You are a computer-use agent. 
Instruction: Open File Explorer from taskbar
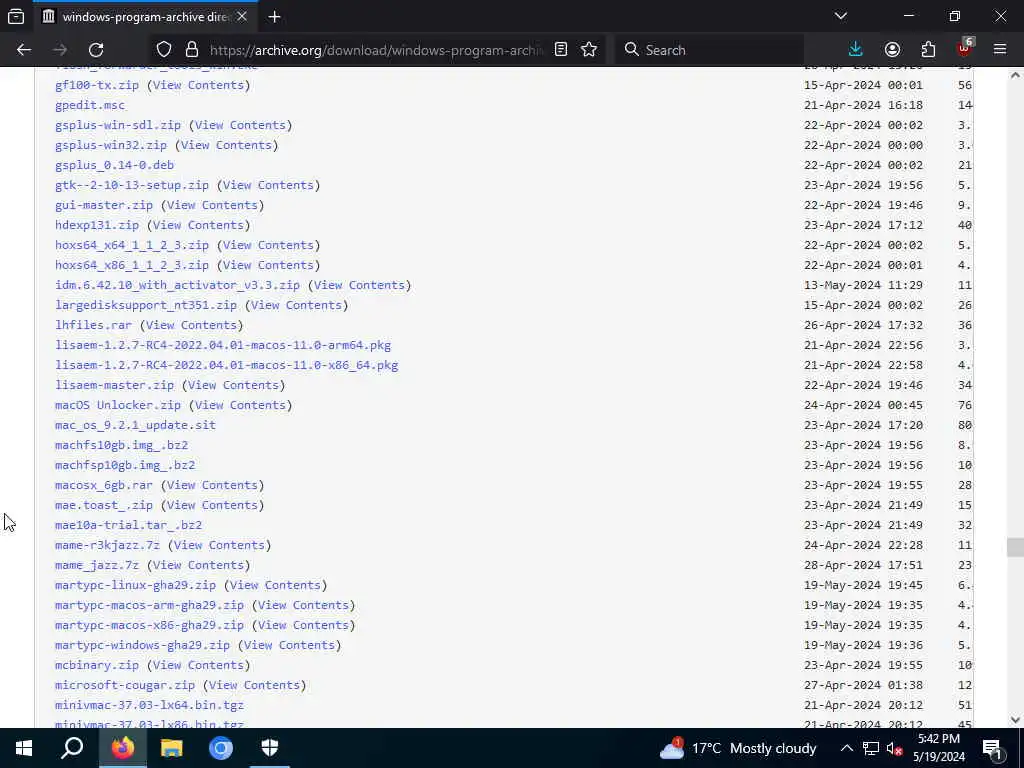(x=172, y=748)
